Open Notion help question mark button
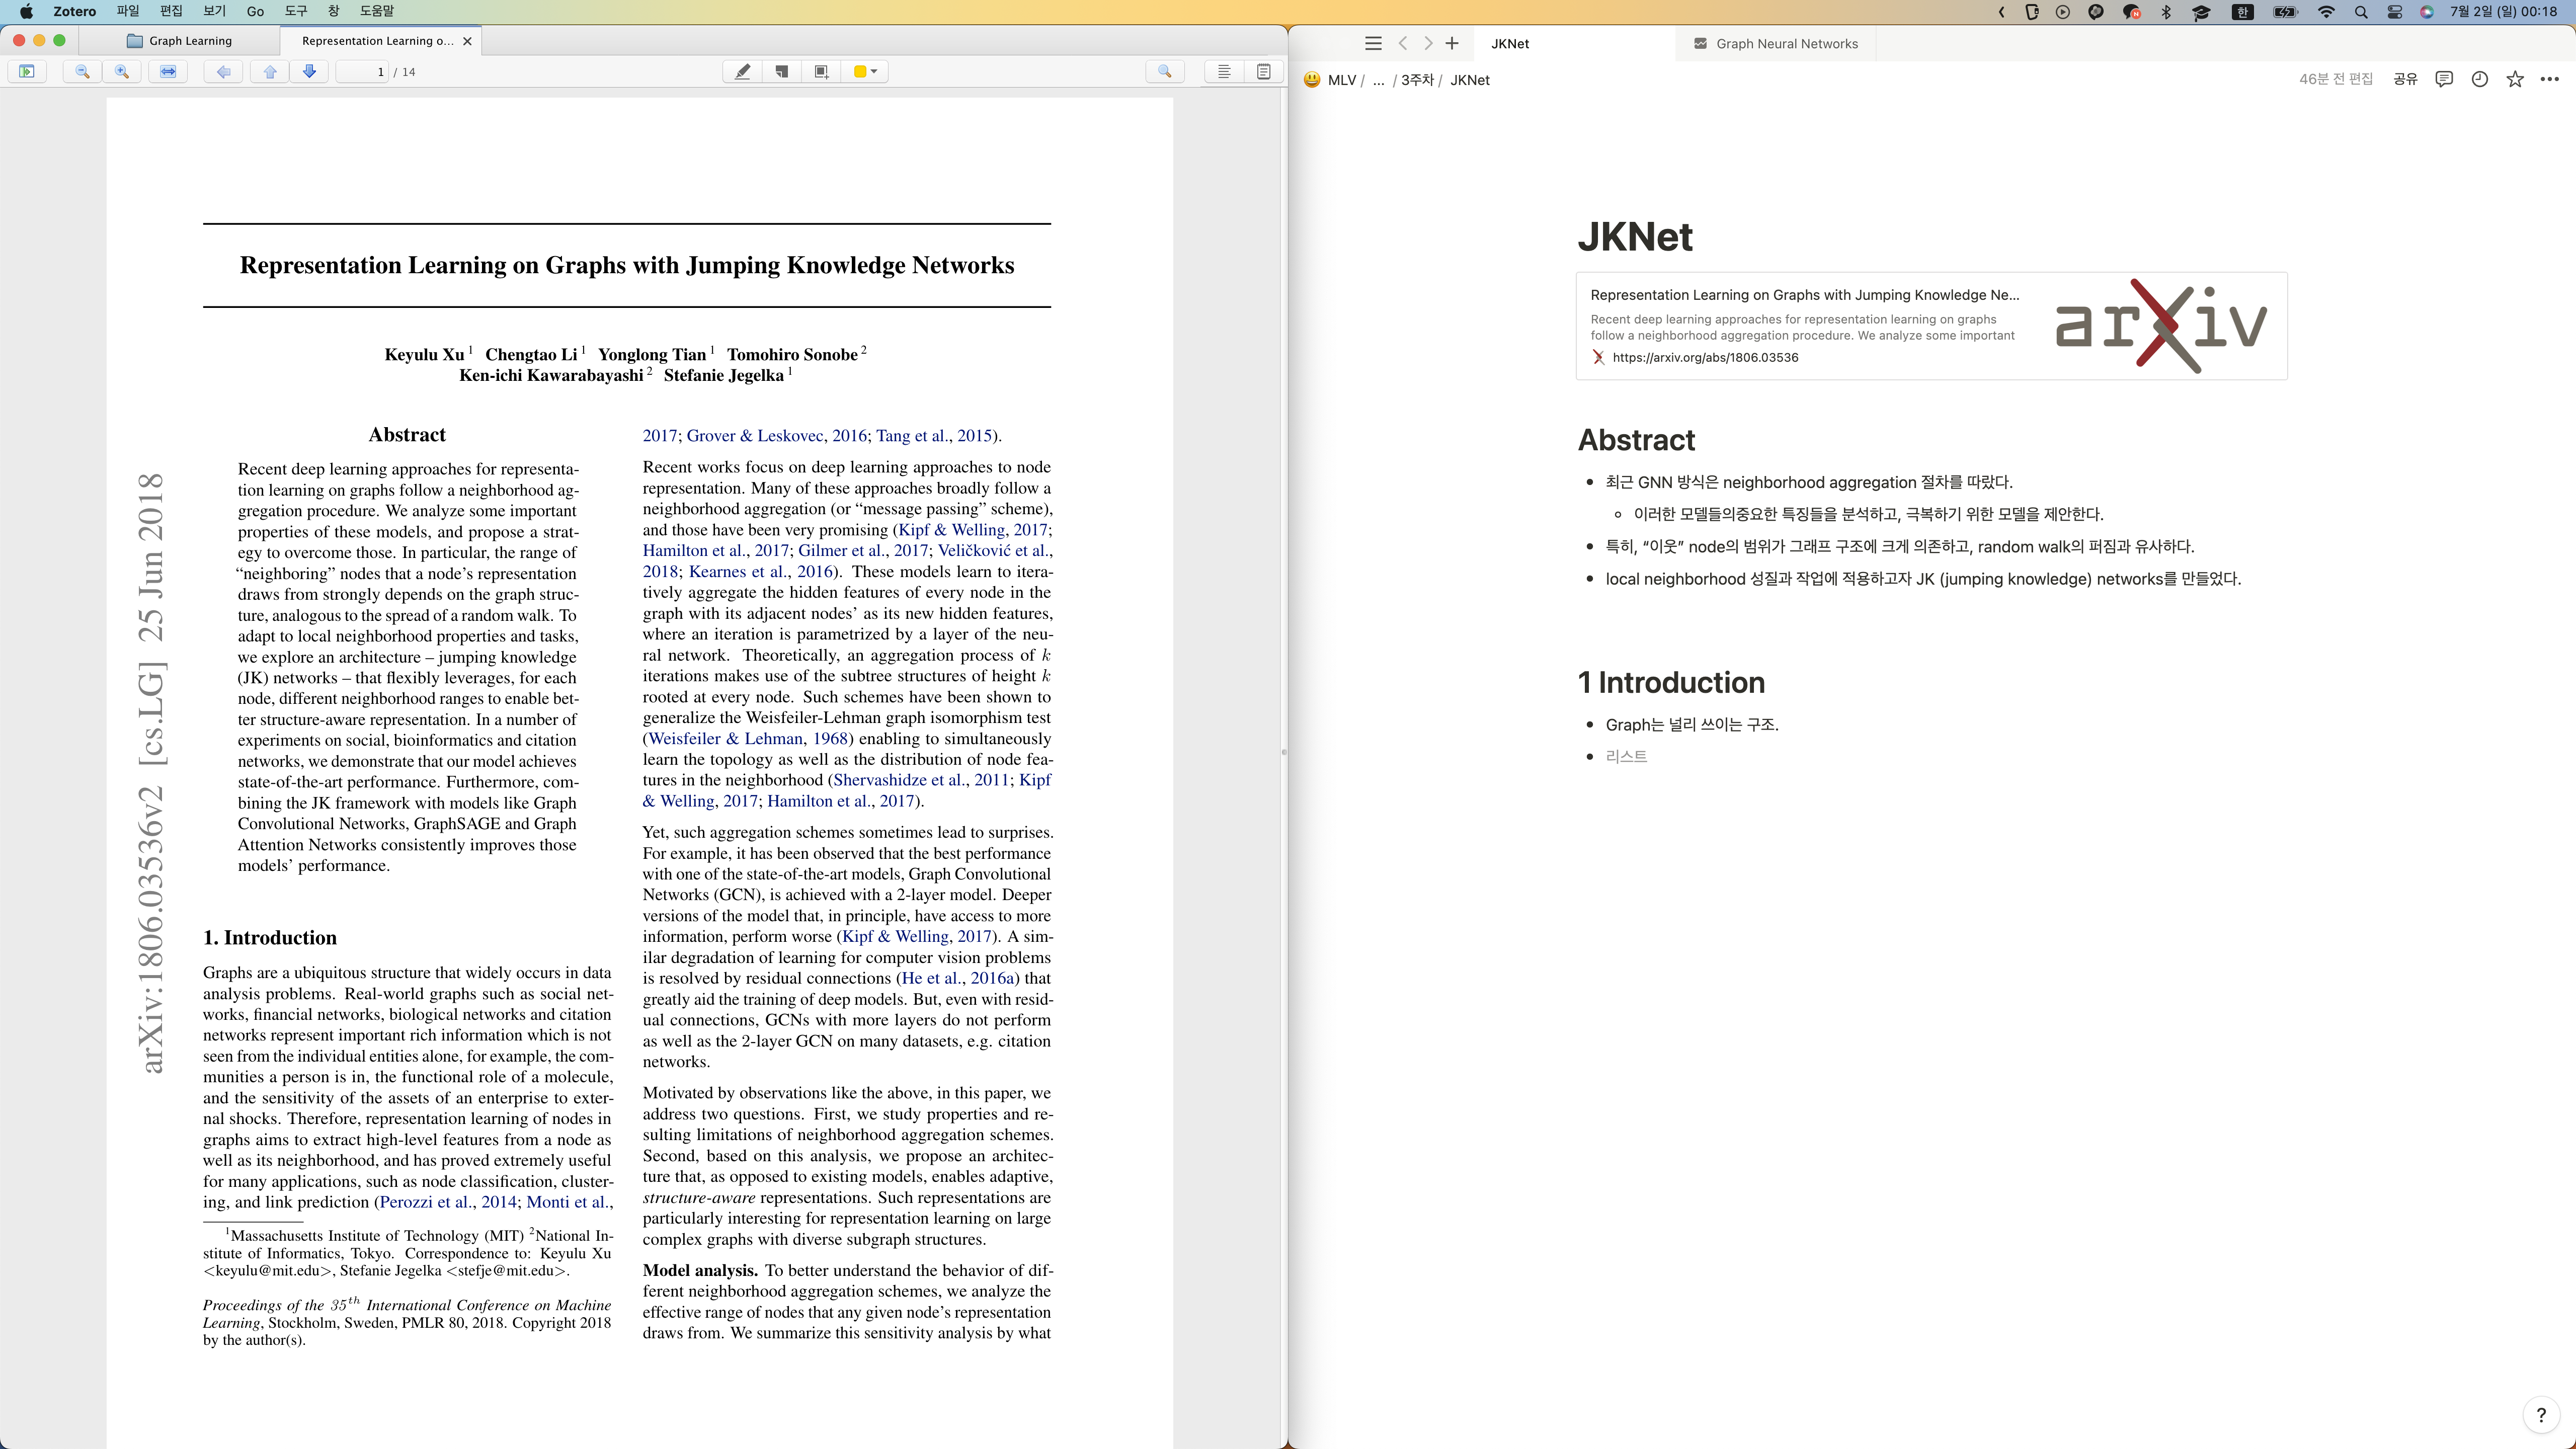2576x1449 pixels. 2541,1415
